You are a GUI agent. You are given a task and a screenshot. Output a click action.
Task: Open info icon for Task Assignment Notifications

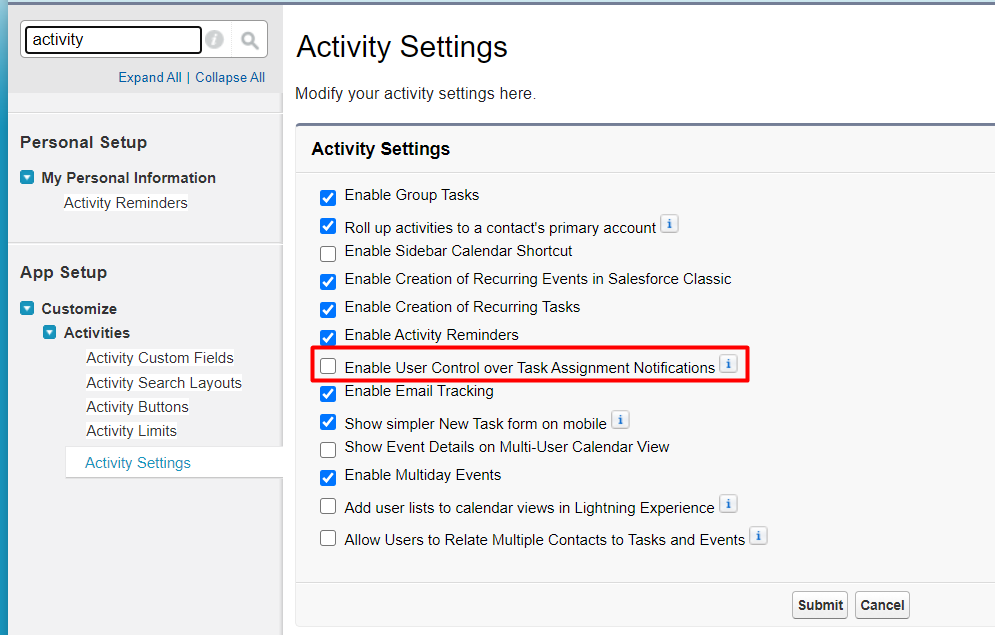point(728,364)
